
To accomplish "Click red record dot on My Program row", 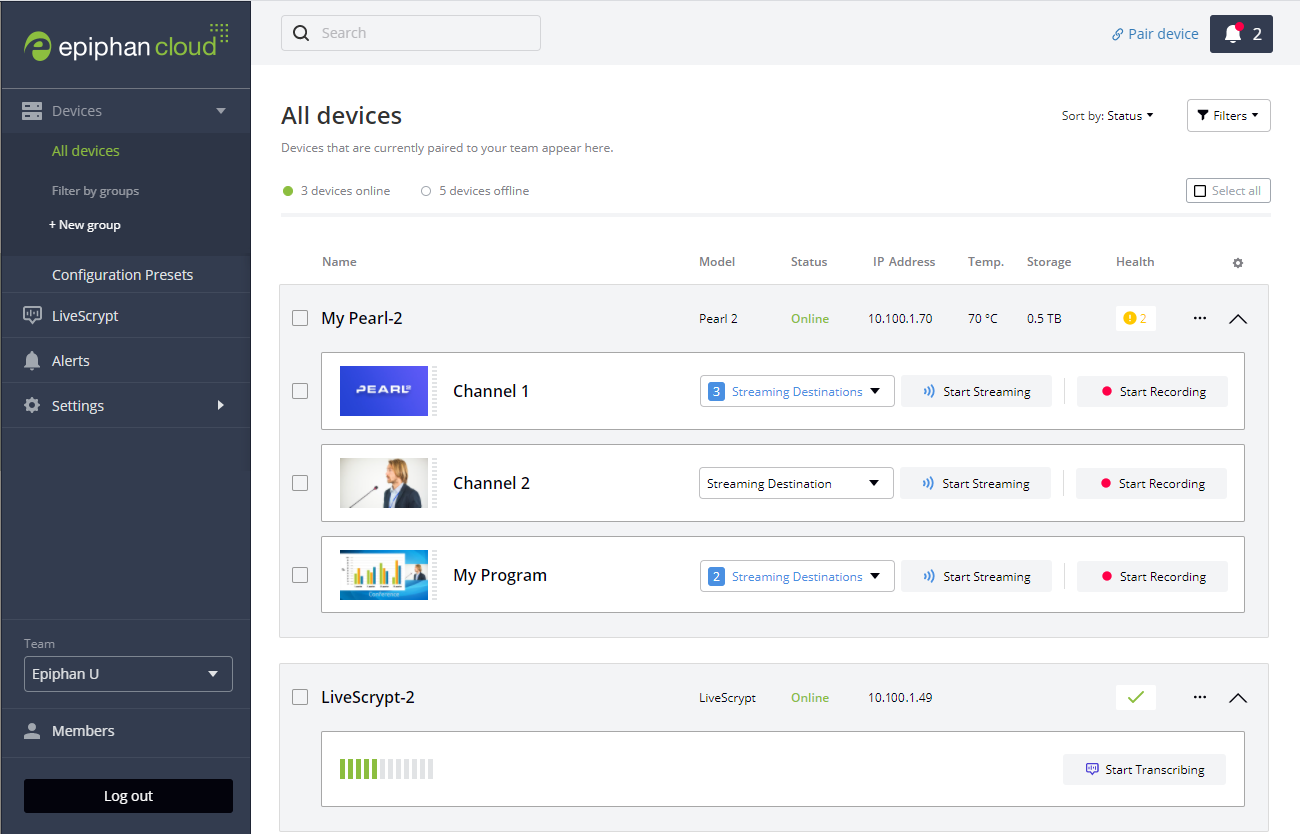I will [x=1107, y=577].
